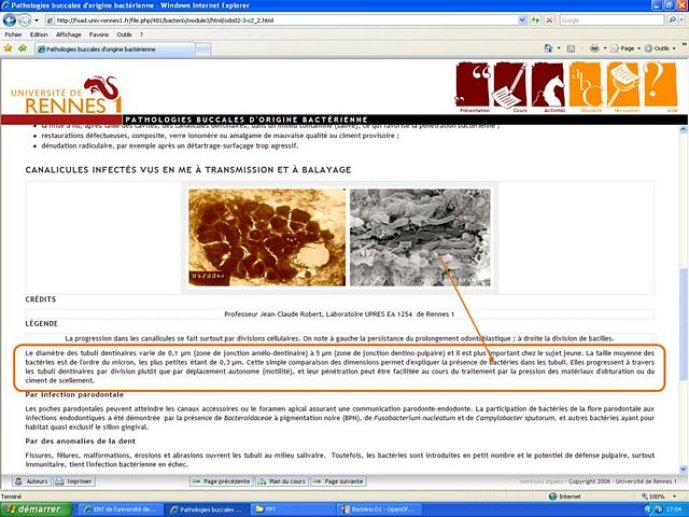Click the Par des anomalies de la dent heading
This screenshot has width=689, height=517.
pos(80,441)
